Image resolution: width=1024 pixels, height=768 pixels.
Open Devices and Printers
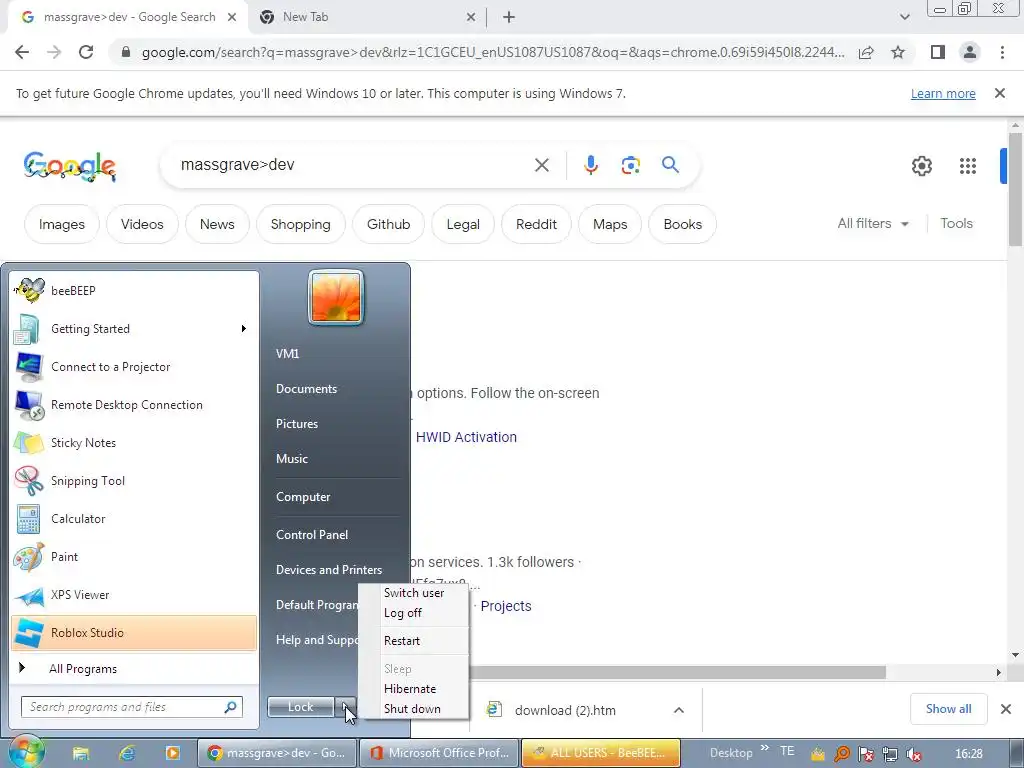pyautogui.click(x=328, y=570)
